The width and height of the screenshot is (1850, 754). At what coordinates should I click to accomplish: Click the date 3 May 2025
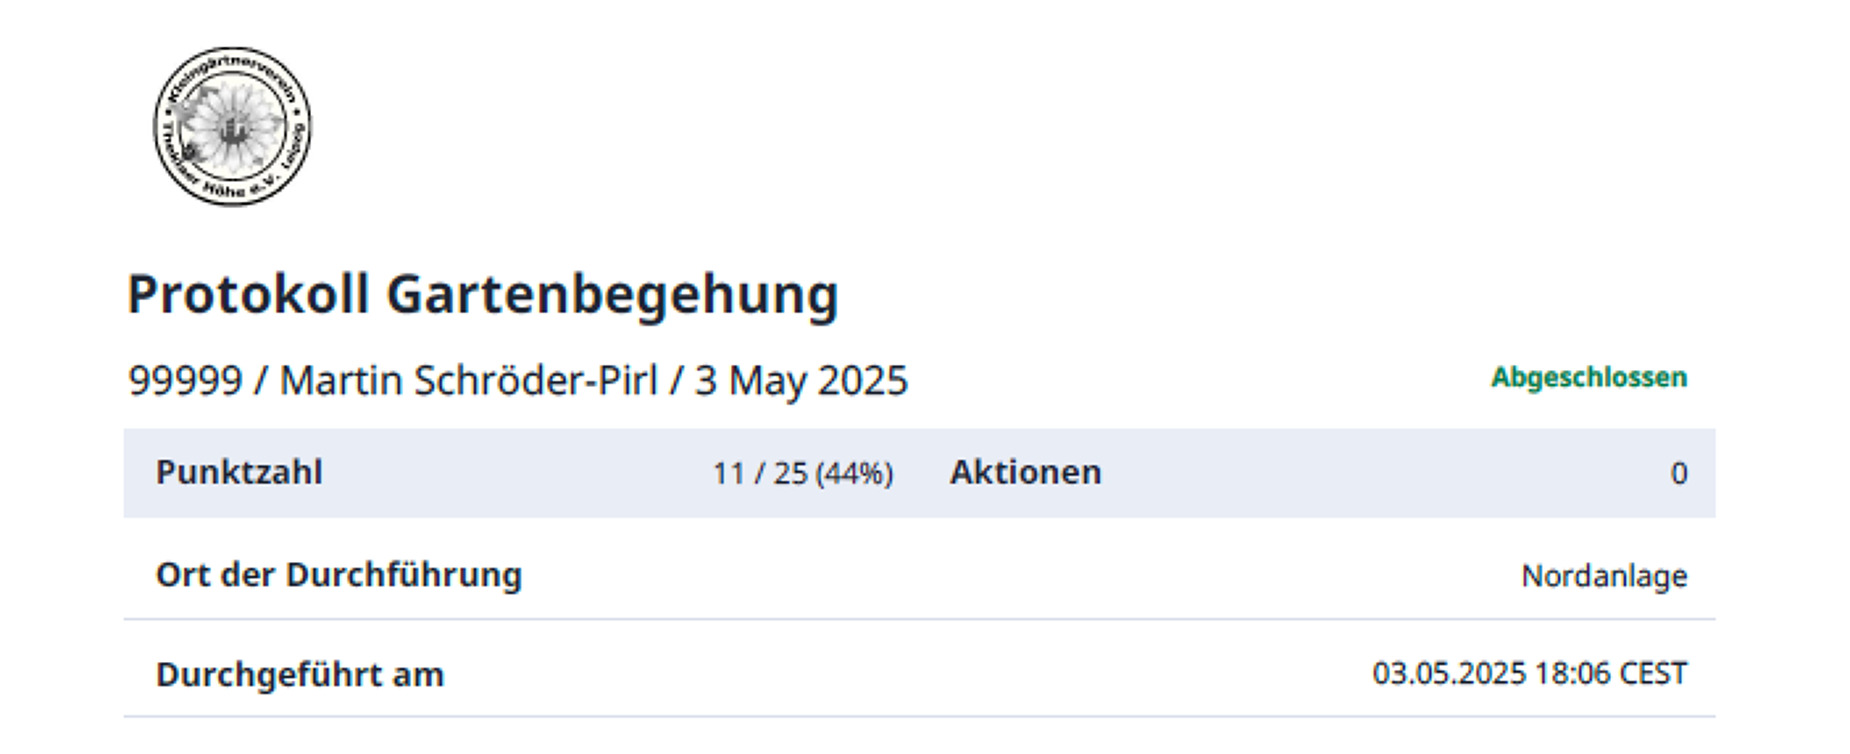pos(801,381)
